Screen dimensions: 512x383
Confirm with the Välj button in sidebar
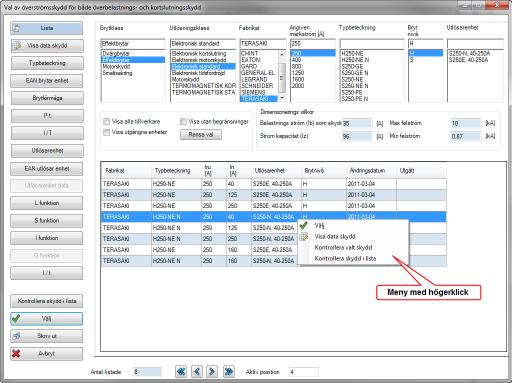[x=47, y=319]
